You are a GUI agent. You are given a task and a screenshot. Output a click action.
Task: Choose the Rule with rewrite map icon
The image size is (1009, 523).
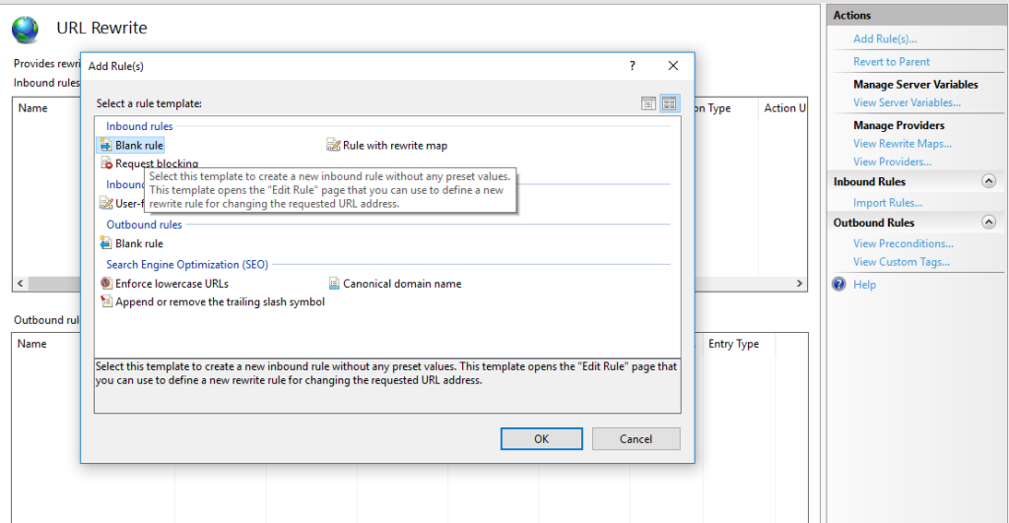(334, 146)
